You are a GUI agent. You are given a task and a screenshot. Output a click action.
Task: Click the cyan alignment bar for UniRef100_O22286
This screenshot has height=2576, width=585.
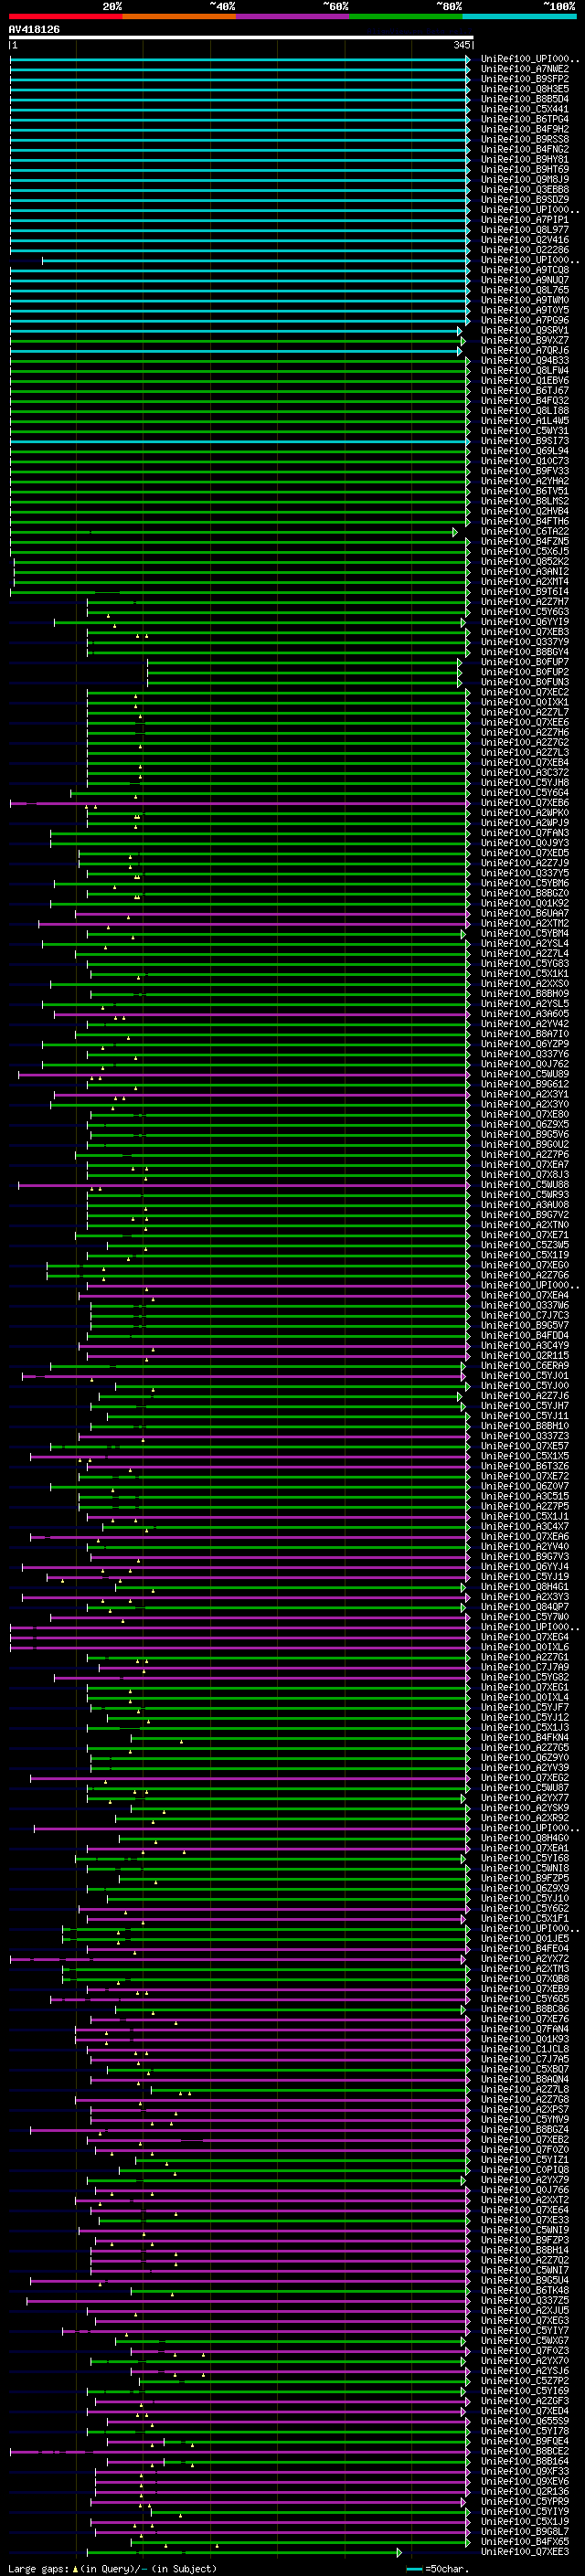239,250
